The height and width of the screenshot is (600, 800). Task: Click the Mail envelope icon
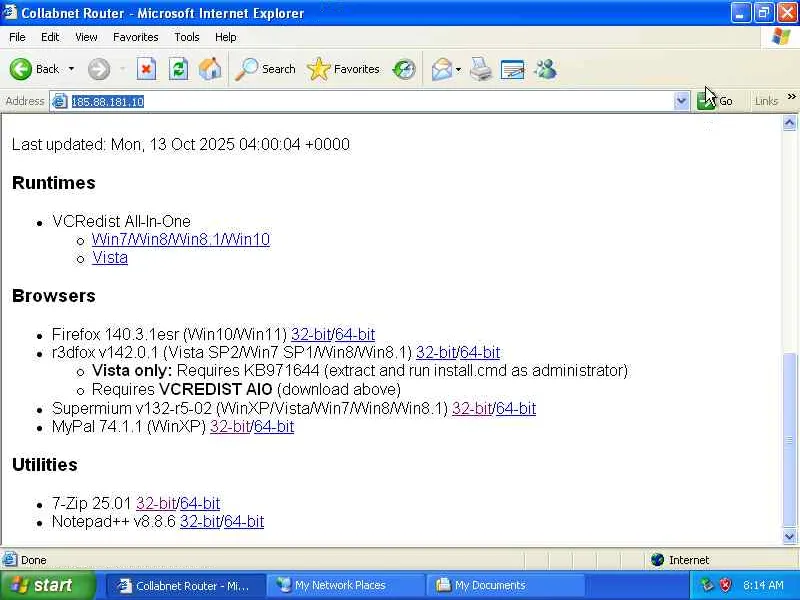[441, 69]
